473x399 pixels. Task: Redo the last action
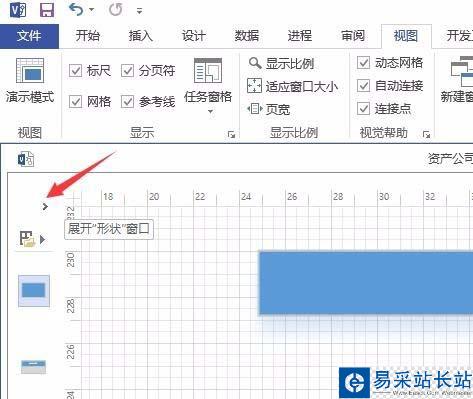coord(116,10)
